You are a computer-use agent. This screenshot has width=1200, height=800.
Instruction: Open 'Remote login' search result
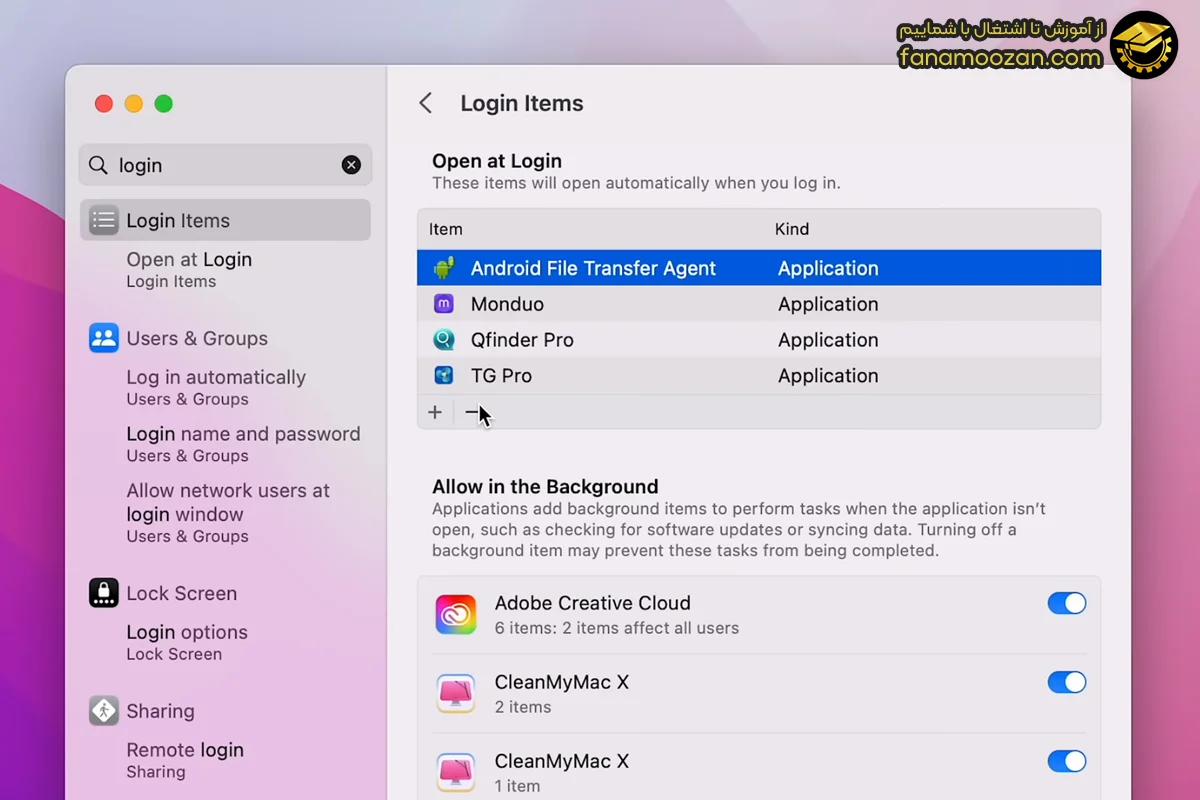pyautogui.click(x=185, y=760)
